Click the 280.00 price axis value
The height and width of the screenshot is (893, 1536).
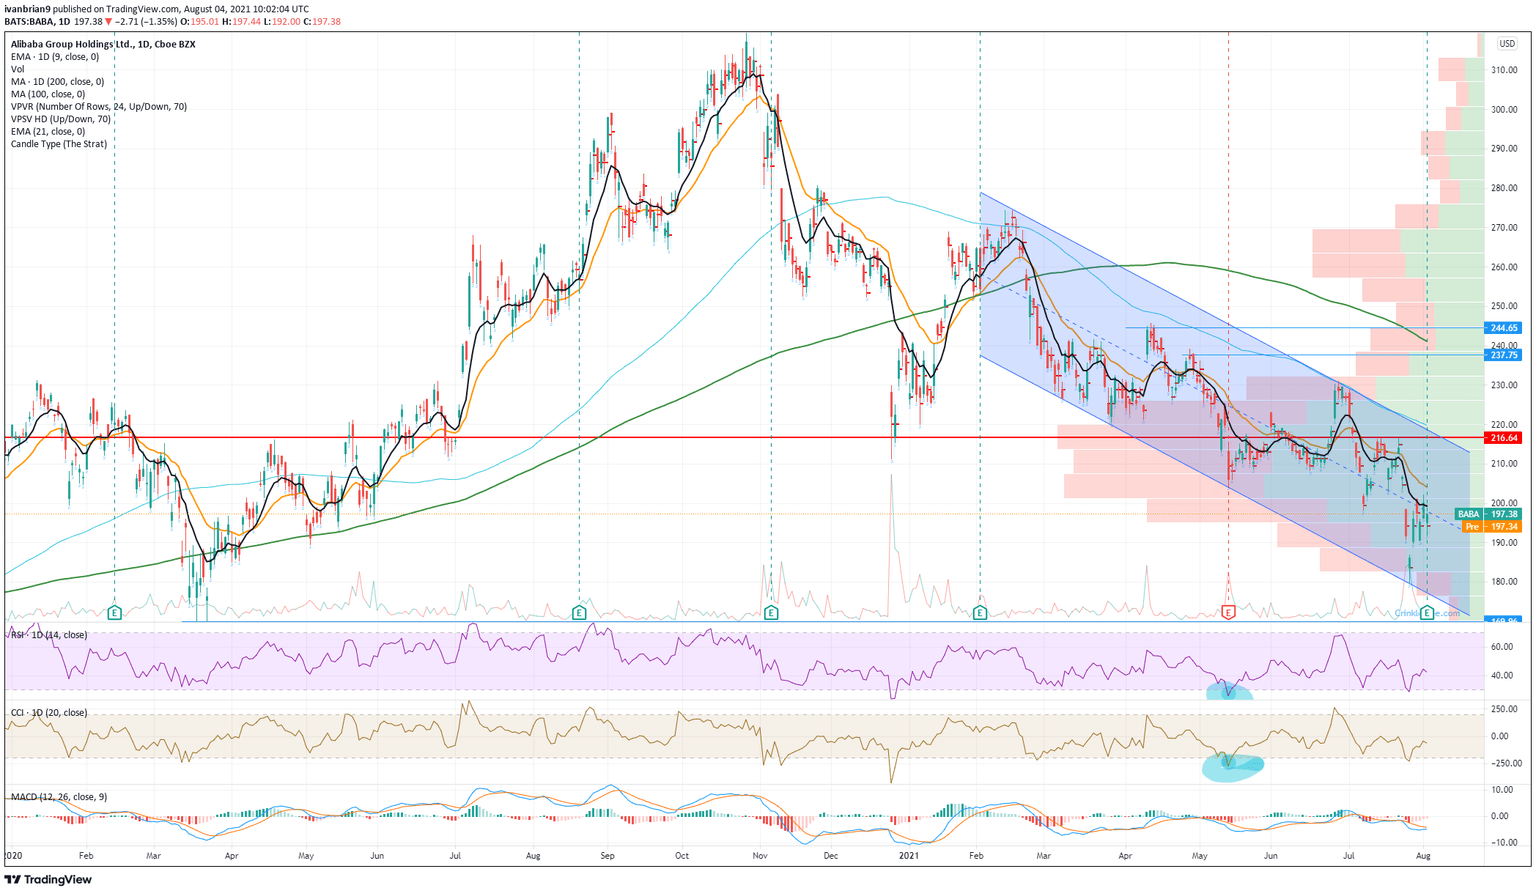[x=1505, y=188]
